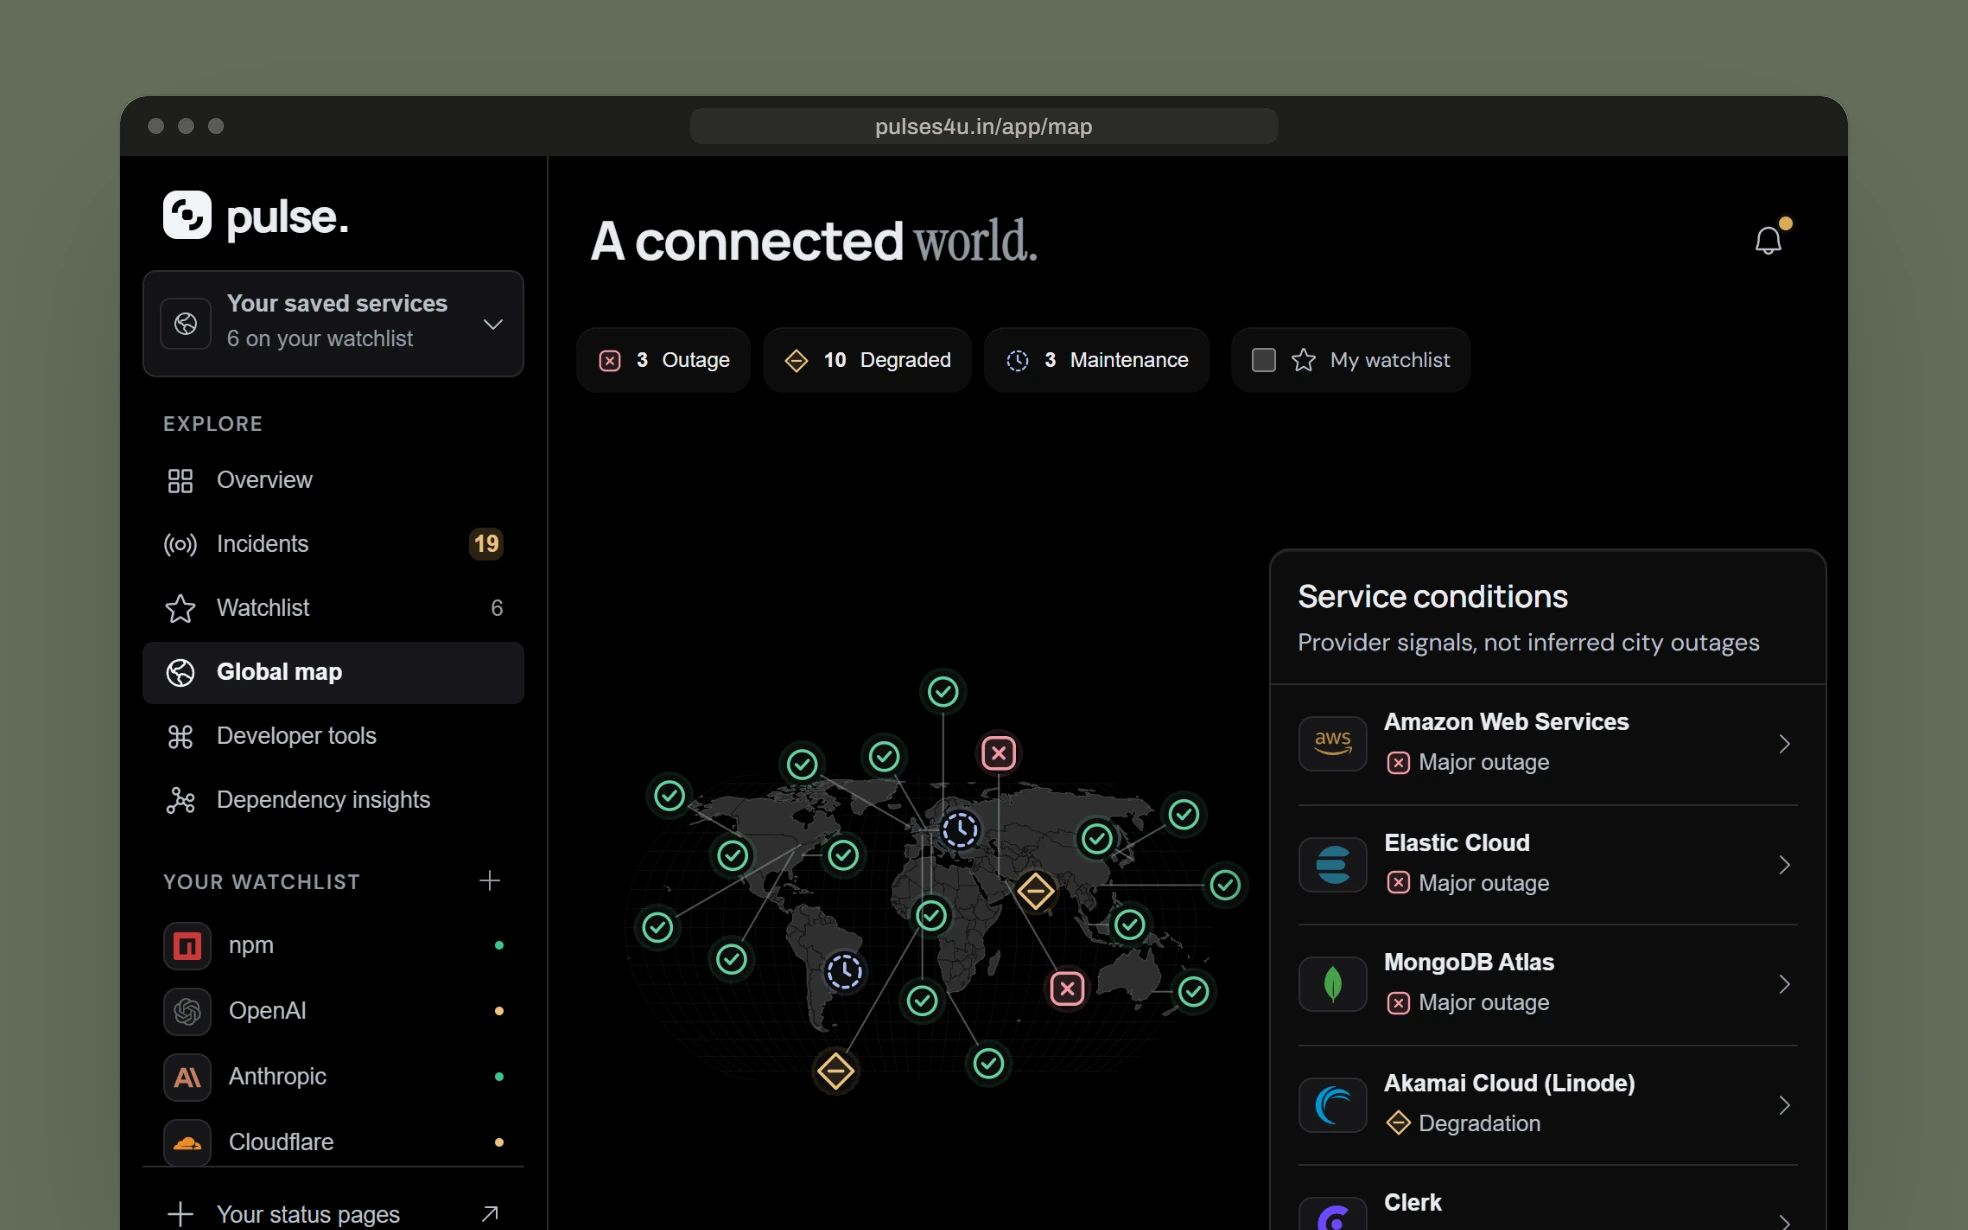This screenshot has height=1230, width=1968.
Task: Open Elastic Cloud details
Action: (x=1547, y=864)
